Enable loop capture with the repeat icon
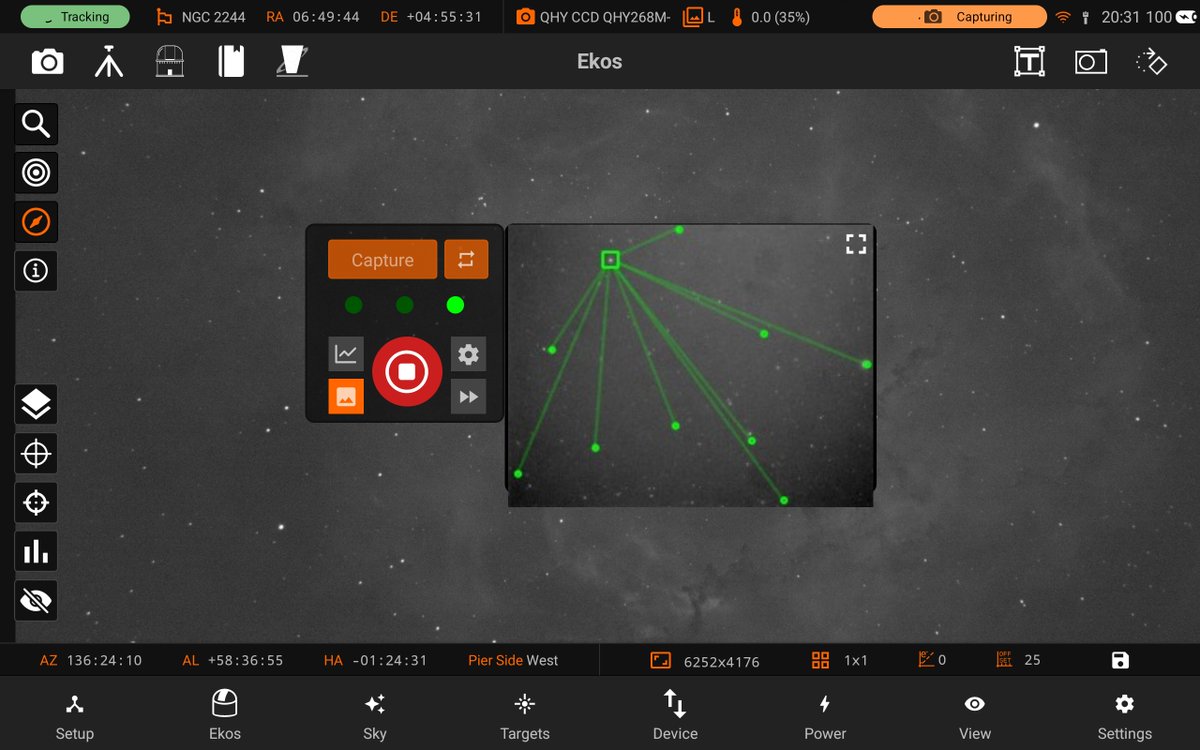1200x750 pixels. point(466,259)
